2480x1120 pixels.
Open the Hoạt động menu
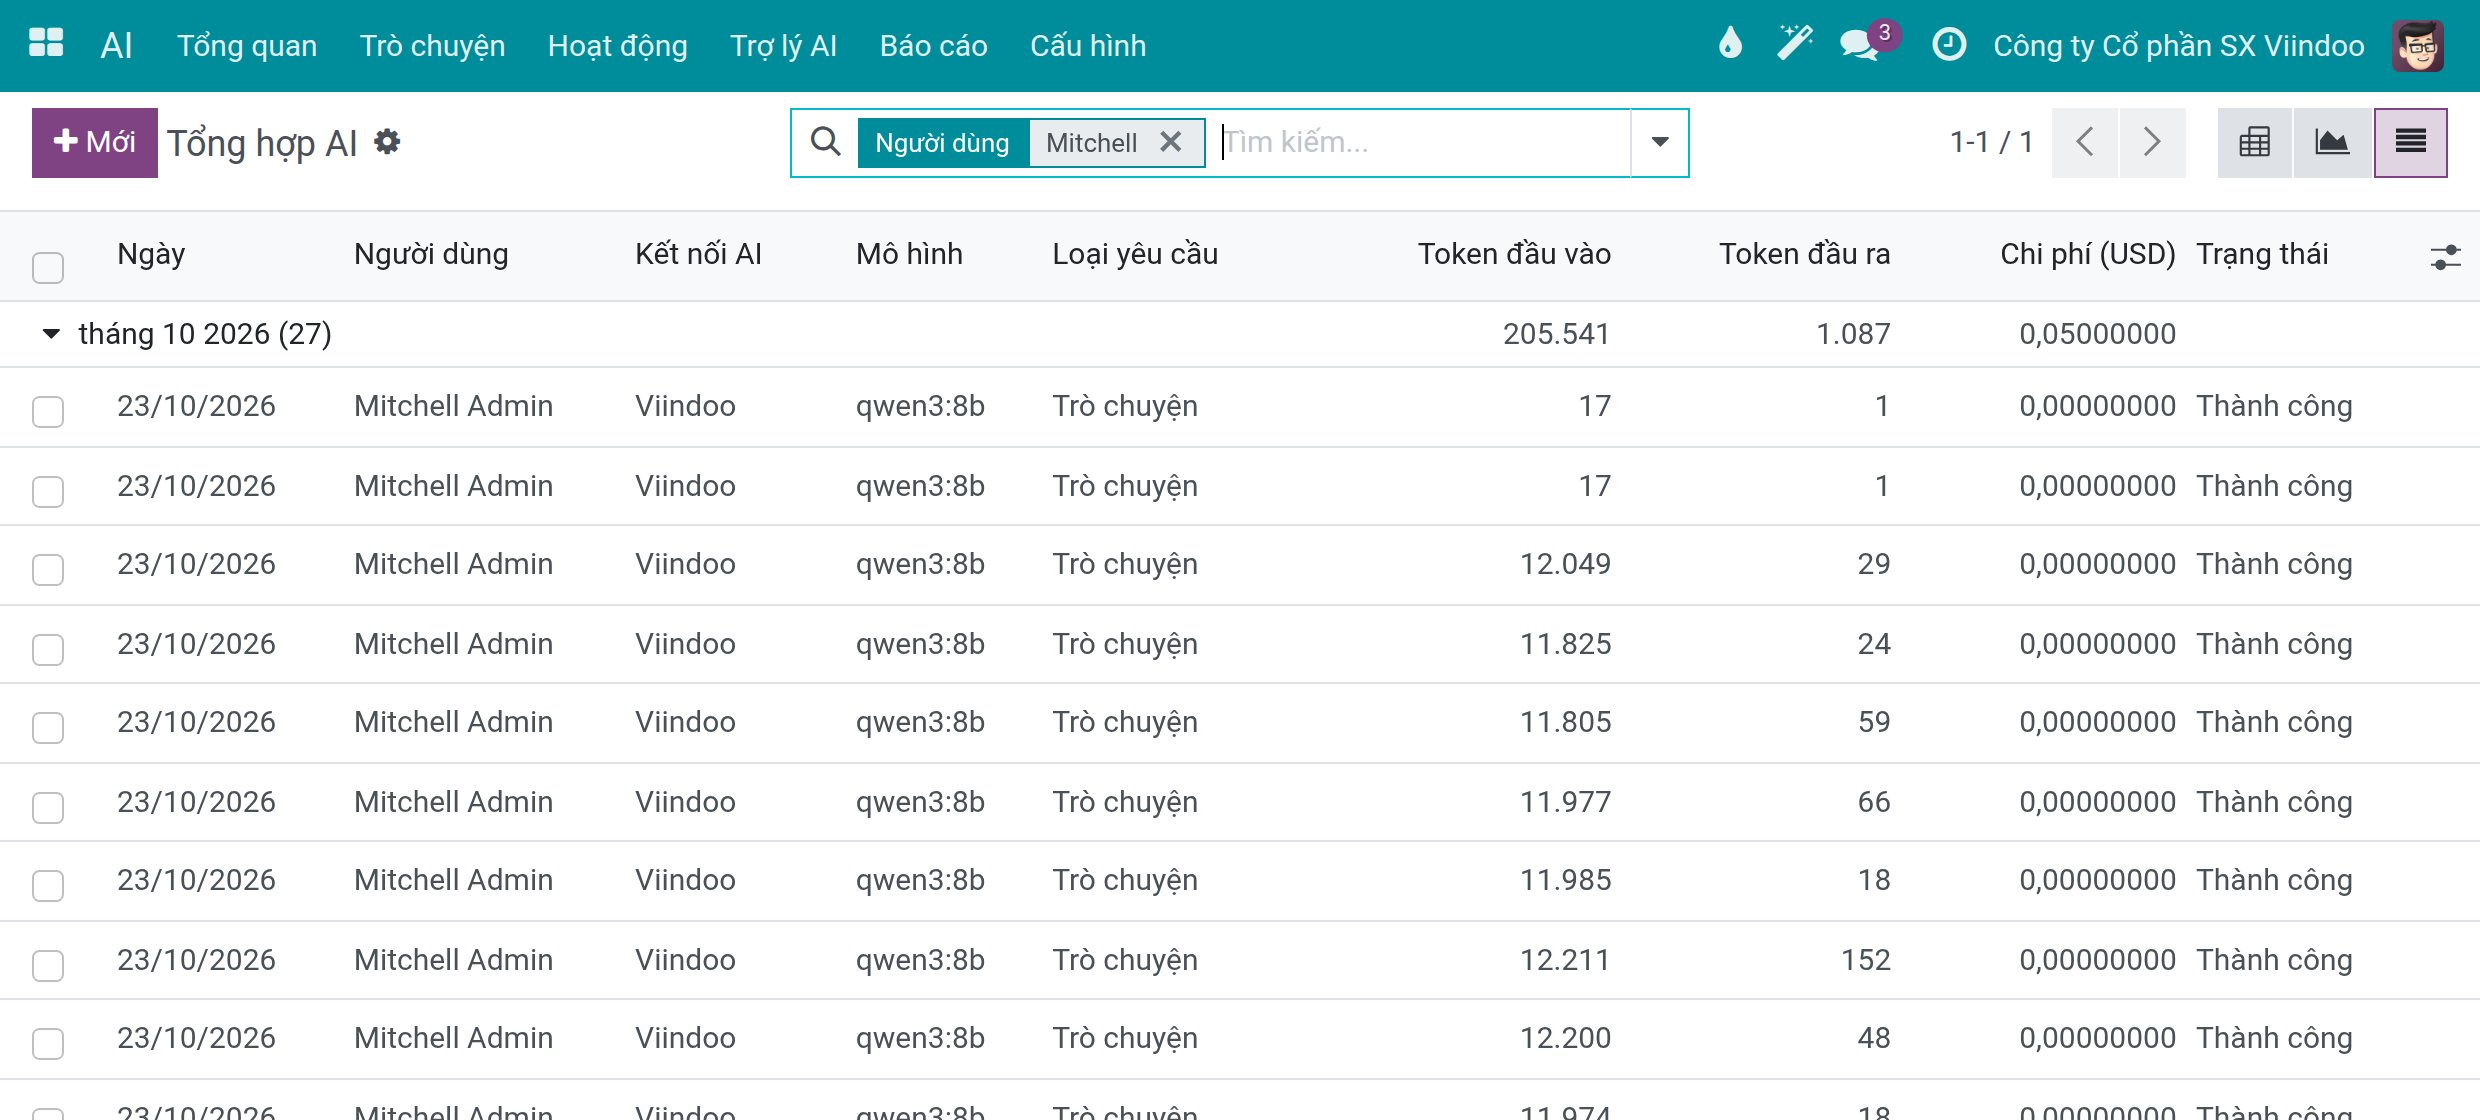click(x=617, y=45)
